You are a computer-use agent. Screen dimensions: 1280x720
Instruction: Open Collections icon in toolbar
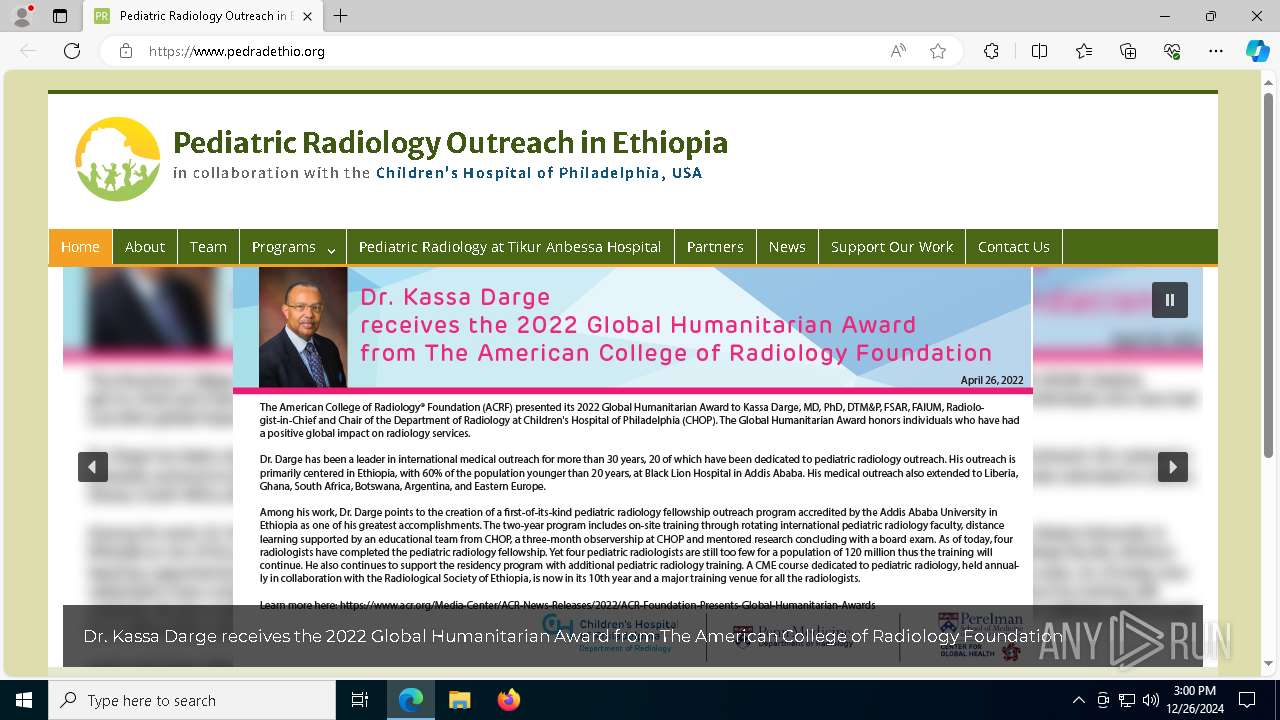(1128, 51)
